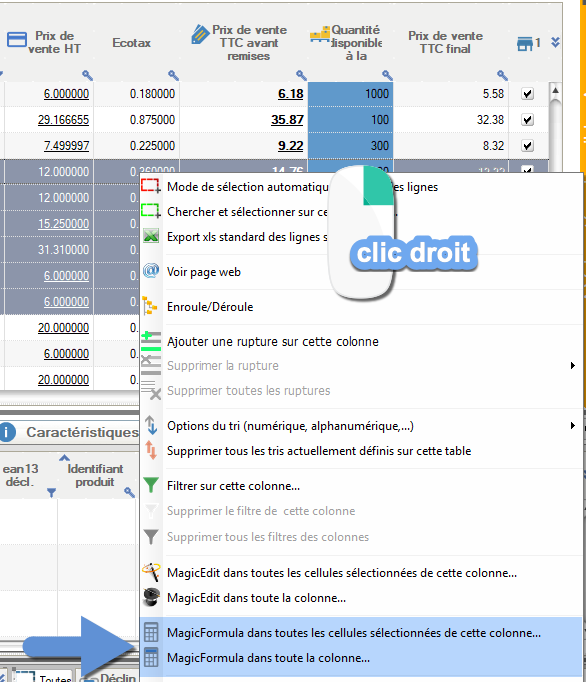586x682 pixels.
Task: Click the 7.499997 price link
Action: (66, 146)
